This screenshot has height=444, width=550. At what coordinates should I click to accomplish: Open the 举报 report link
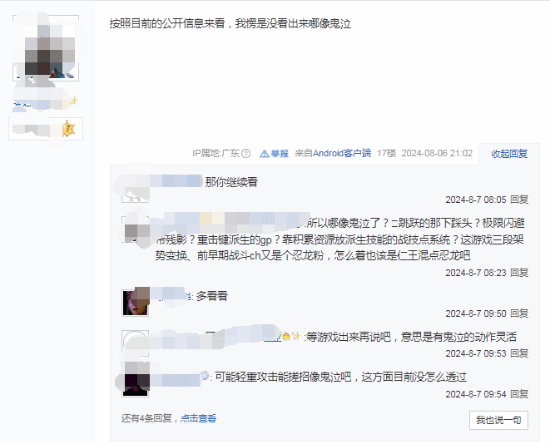pos(280,154)
